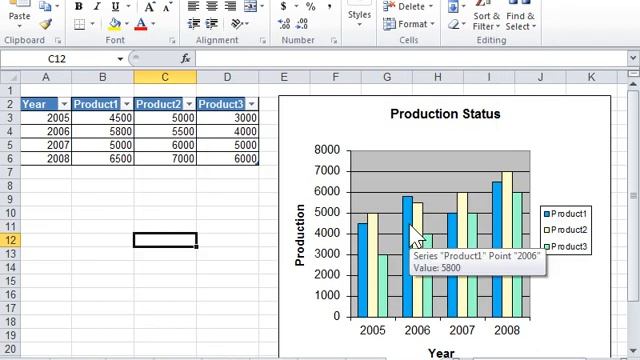Select cell containing 5800
640x360 pixels.
pos(103,131)
